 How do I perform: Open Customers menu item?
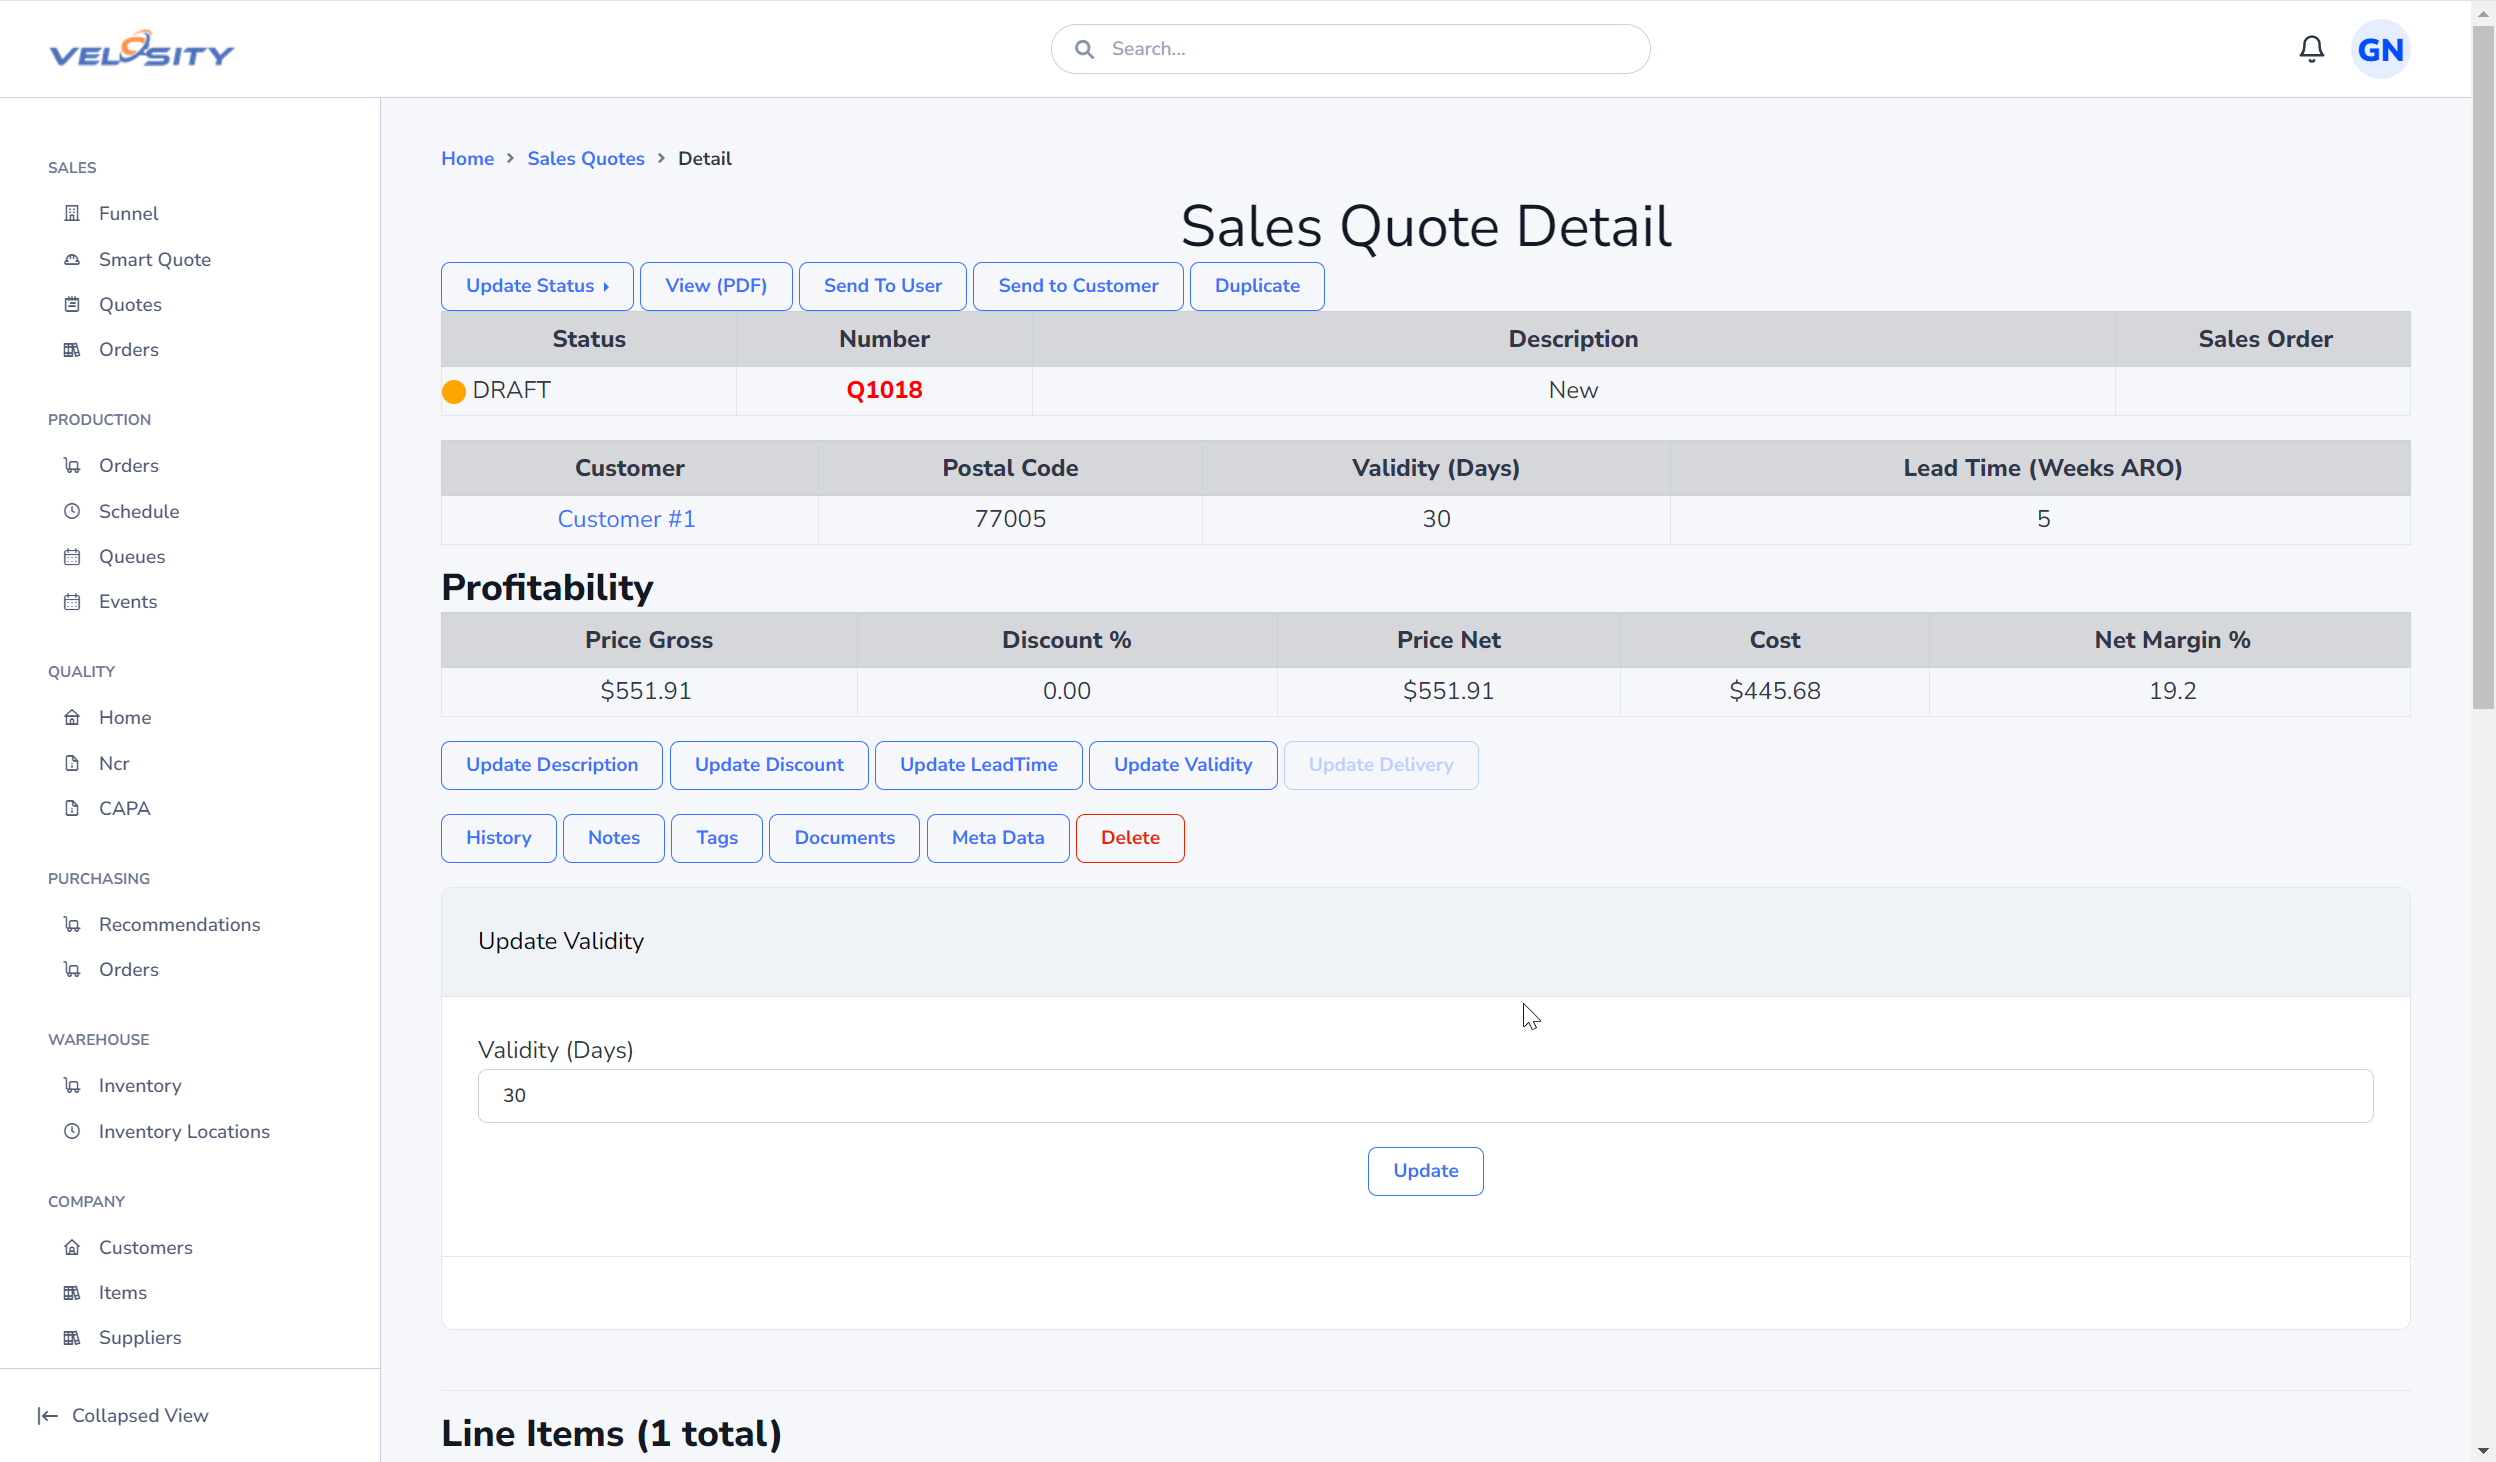(x=146, y=1247)
